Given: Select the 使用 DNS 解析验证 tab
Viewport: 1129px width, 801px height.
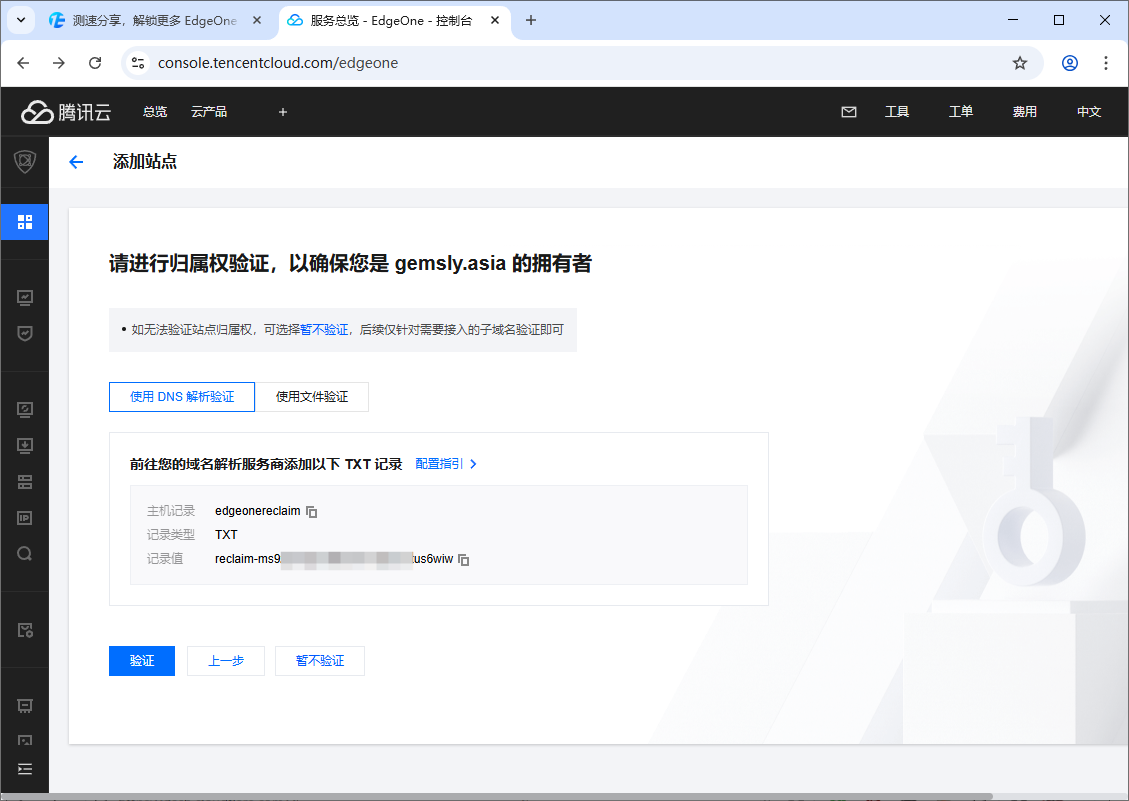Looking at the screenshot, I should pyautogui.click(x=182, y=397).
